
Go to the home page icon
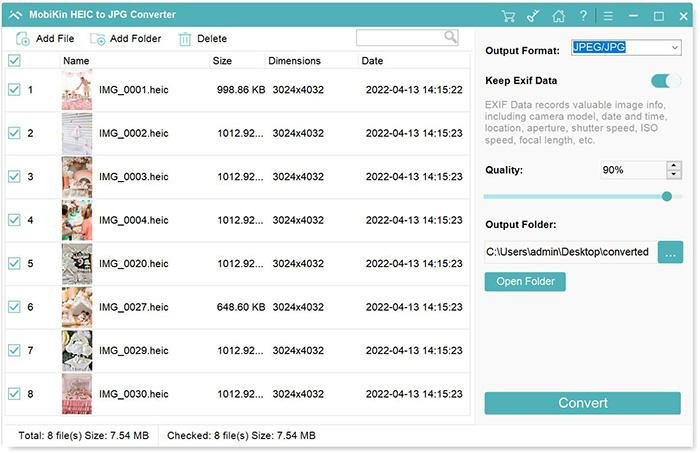click(x=558, y=16)
